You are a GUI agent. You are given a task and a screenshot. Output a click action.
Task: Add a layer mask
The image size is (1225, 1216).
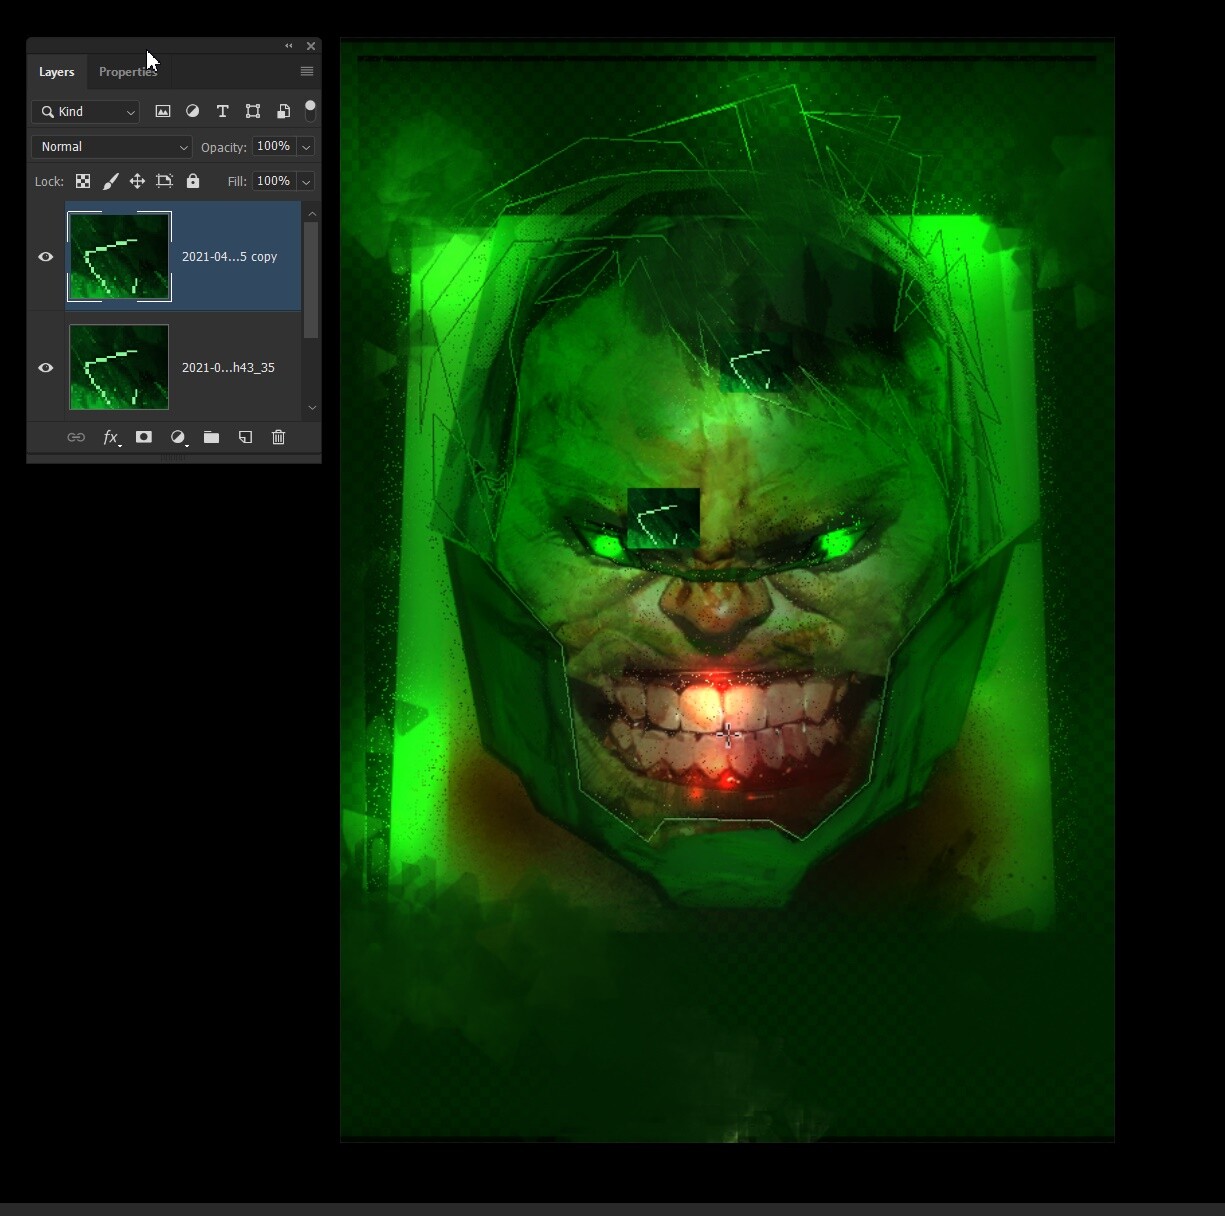(144, 437)
